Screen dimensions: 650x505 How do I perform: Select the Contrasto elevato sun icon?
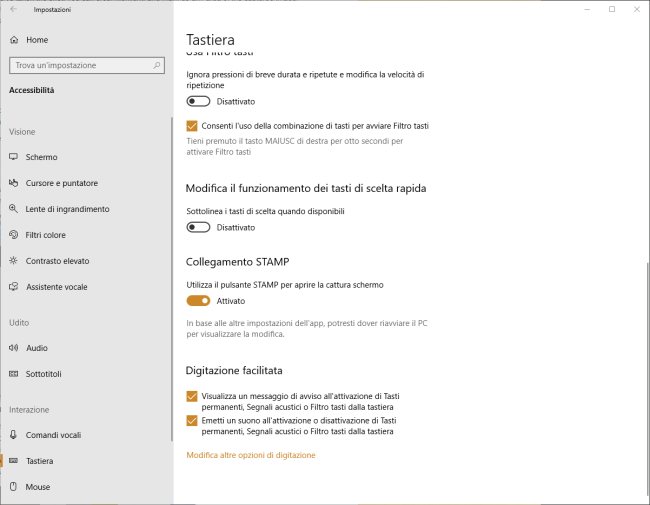[x=14, y=260]
